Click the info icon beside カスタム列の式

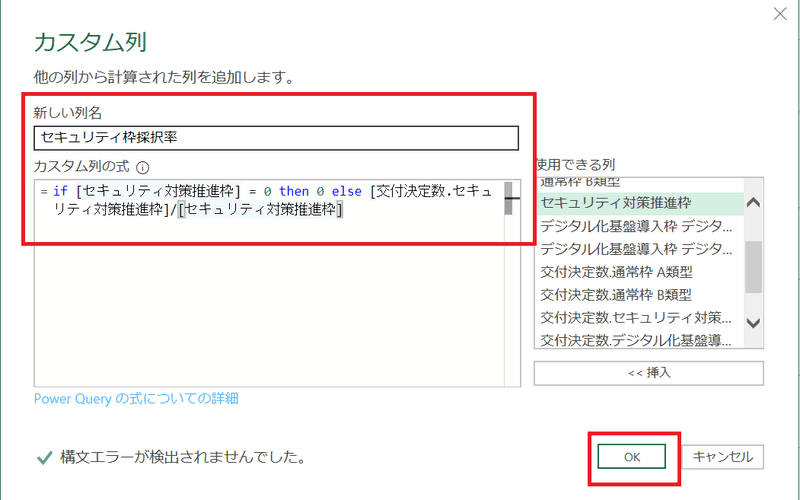click(142, 168)
